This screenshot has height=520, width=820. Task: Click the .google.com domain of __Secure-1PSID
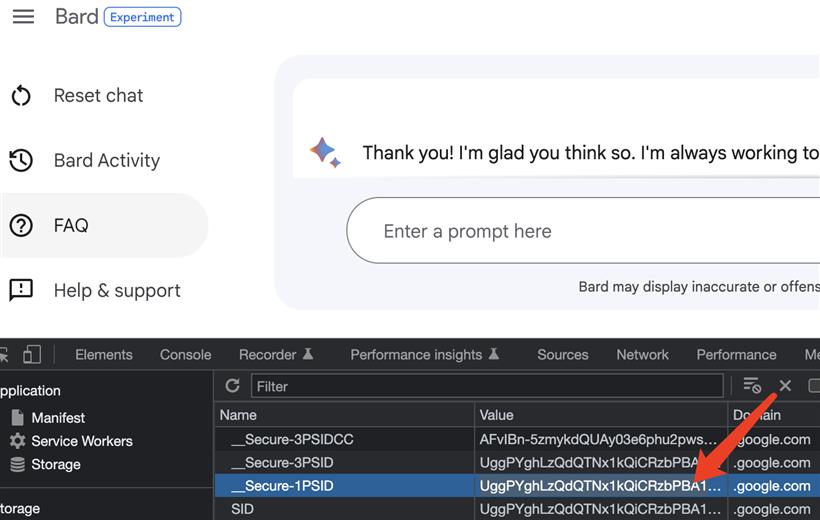(x=771, y=486)
